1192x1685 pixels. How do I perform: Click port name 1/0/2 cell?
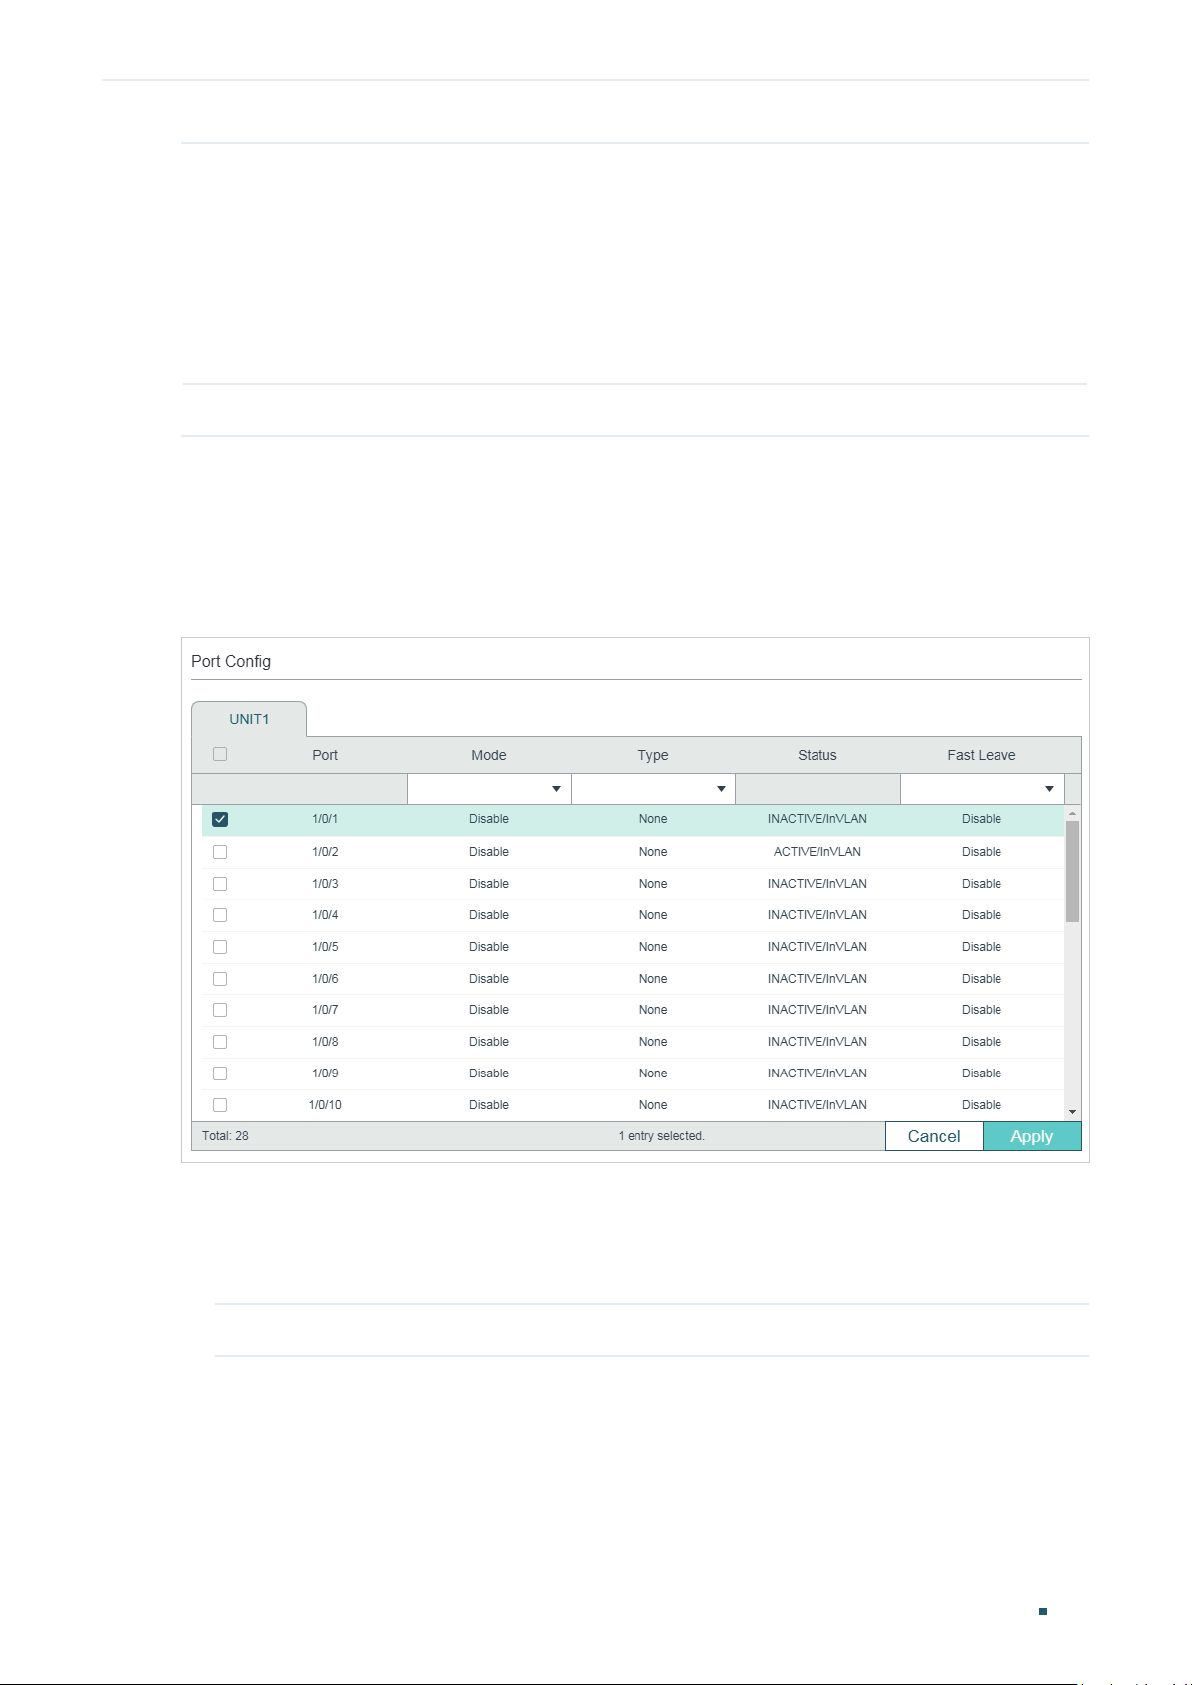tap(325, 852)
